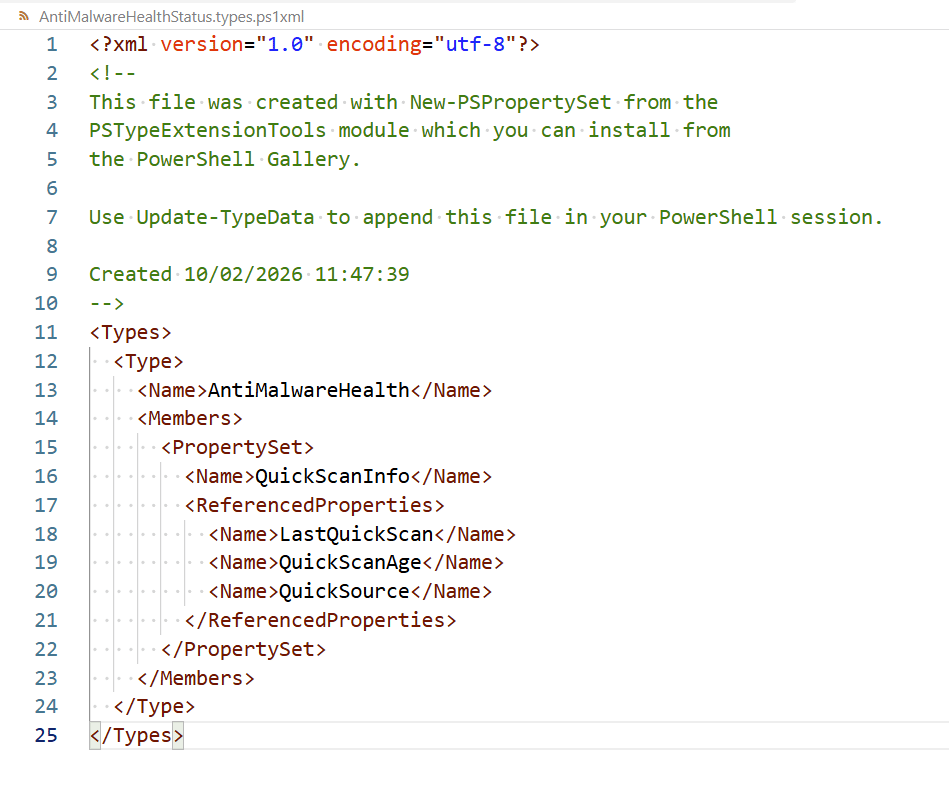Click the AntiMalwareHealthStatus.types.ps1xml breadcrumb filename
The width and height of the screenshot is (949, 791).
(x=172, y=17)
